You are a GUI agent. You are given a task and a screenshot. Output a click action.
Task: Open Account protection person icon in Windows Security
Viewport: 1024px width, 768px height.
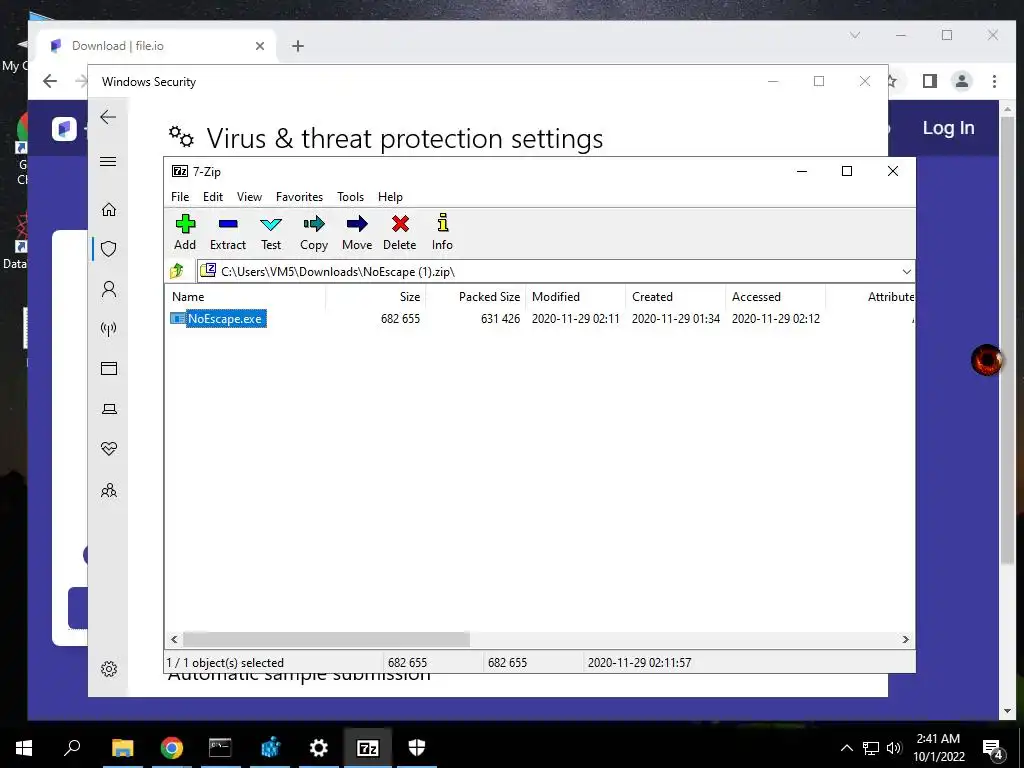pyautogui.click(x=109, y=289)
